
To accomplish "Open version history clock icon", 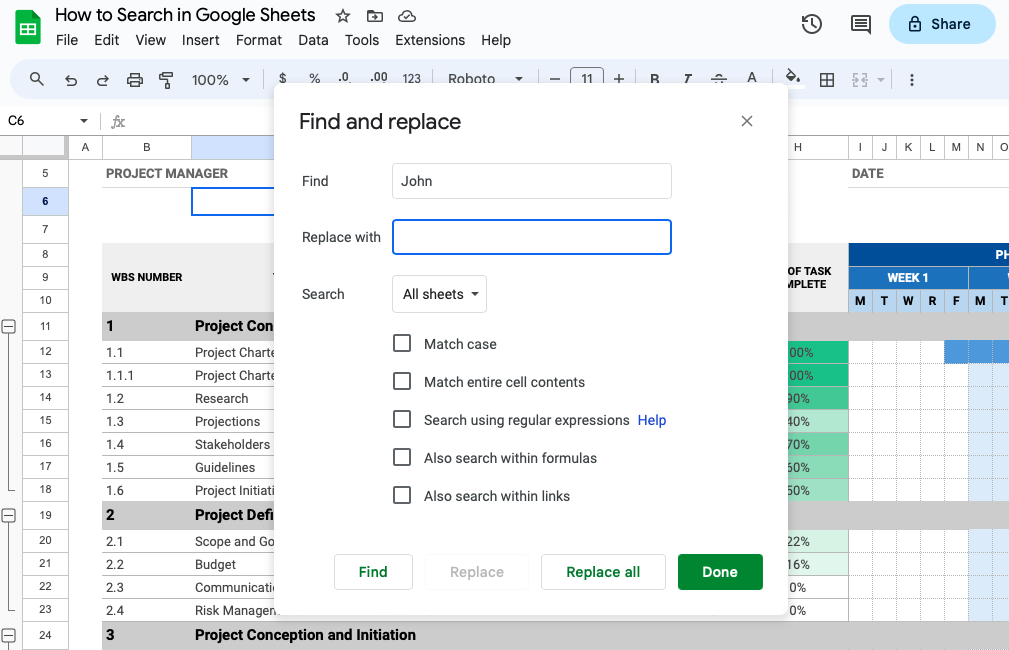I will (811, 24).
